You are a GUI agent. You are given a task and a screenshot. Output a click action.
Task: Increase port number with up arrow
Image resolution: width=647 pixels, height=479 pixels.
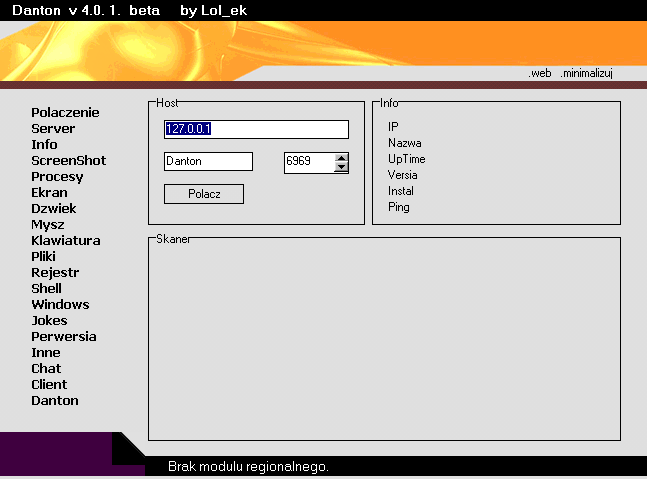click(341, 157)
